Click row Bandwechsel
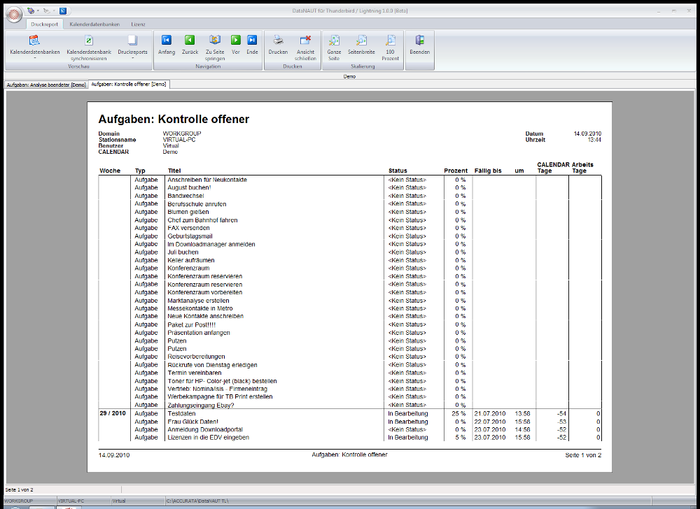The height and width of the screenshot is (509, 700). pyautogui.click(x=350, y=196)
